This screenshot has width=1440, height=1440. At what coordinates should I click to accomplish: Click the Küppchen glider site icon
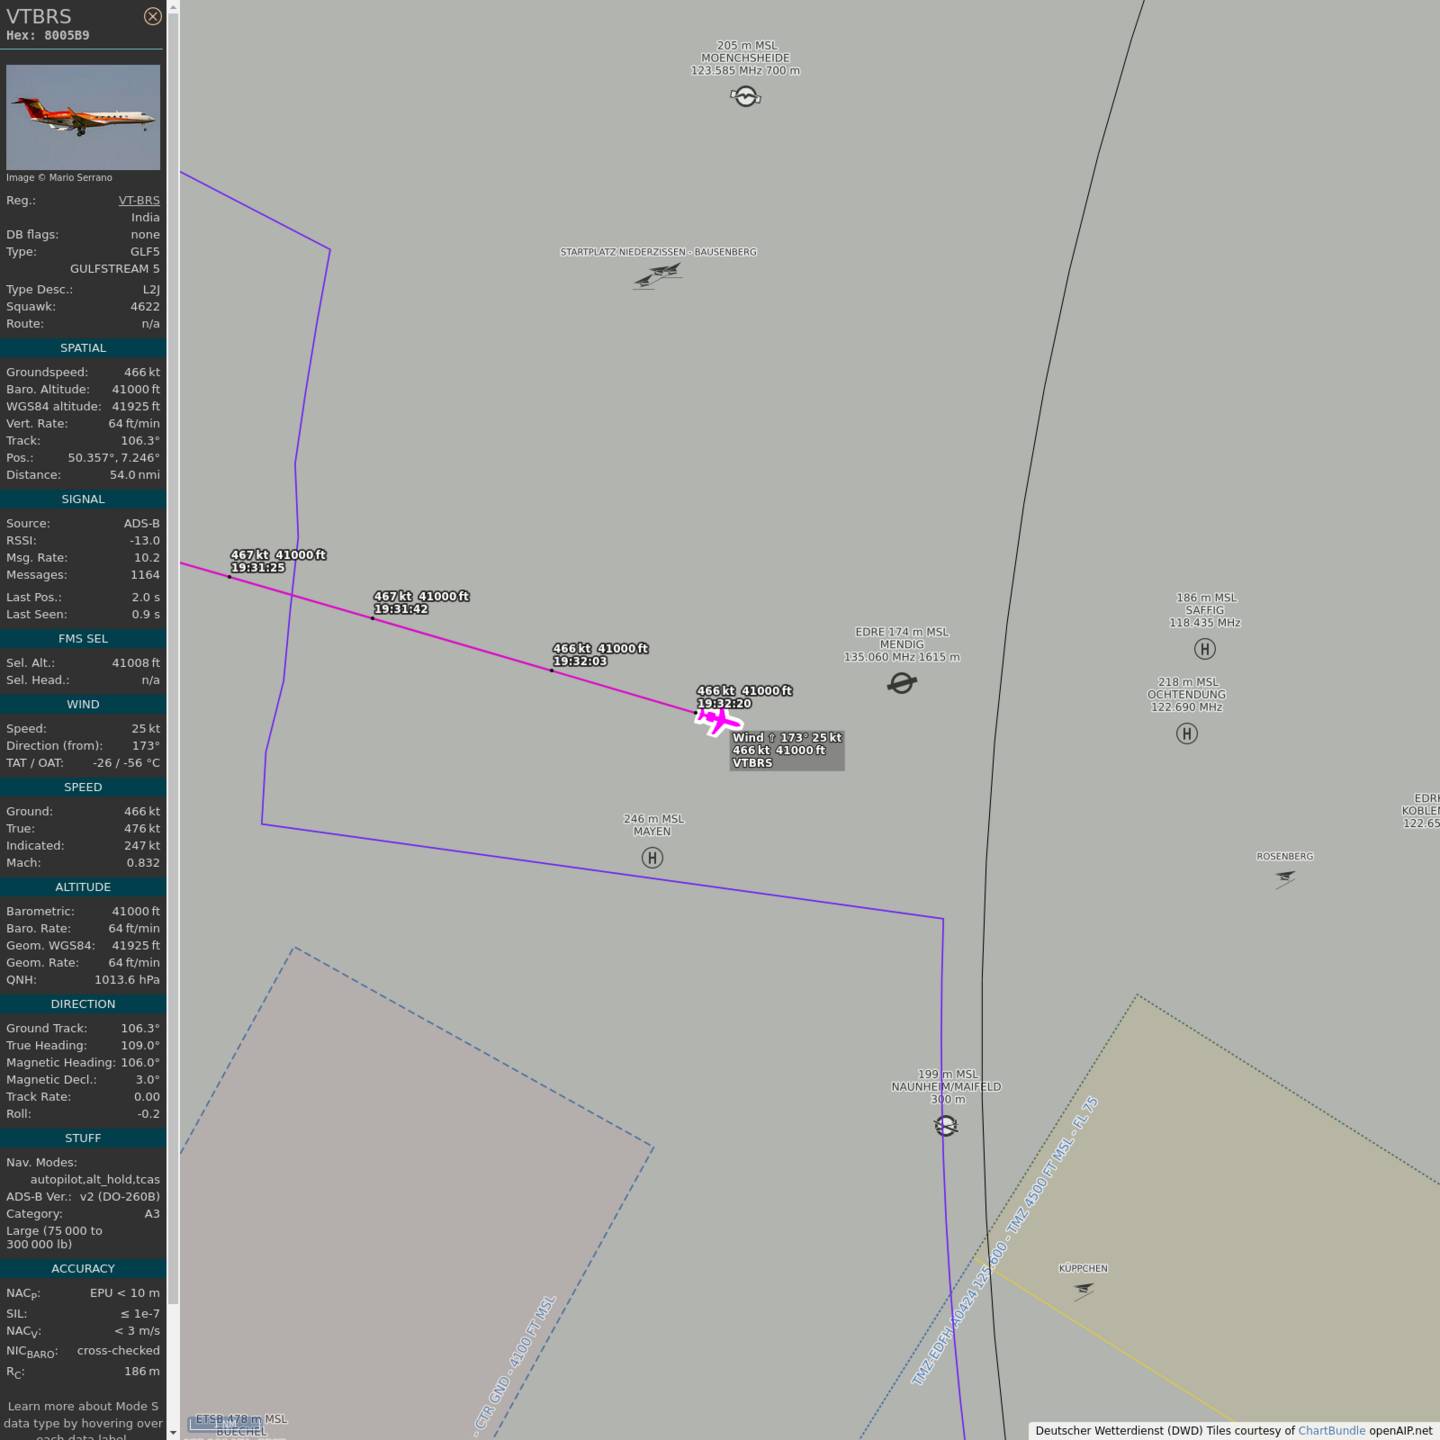point(1083,1290)
